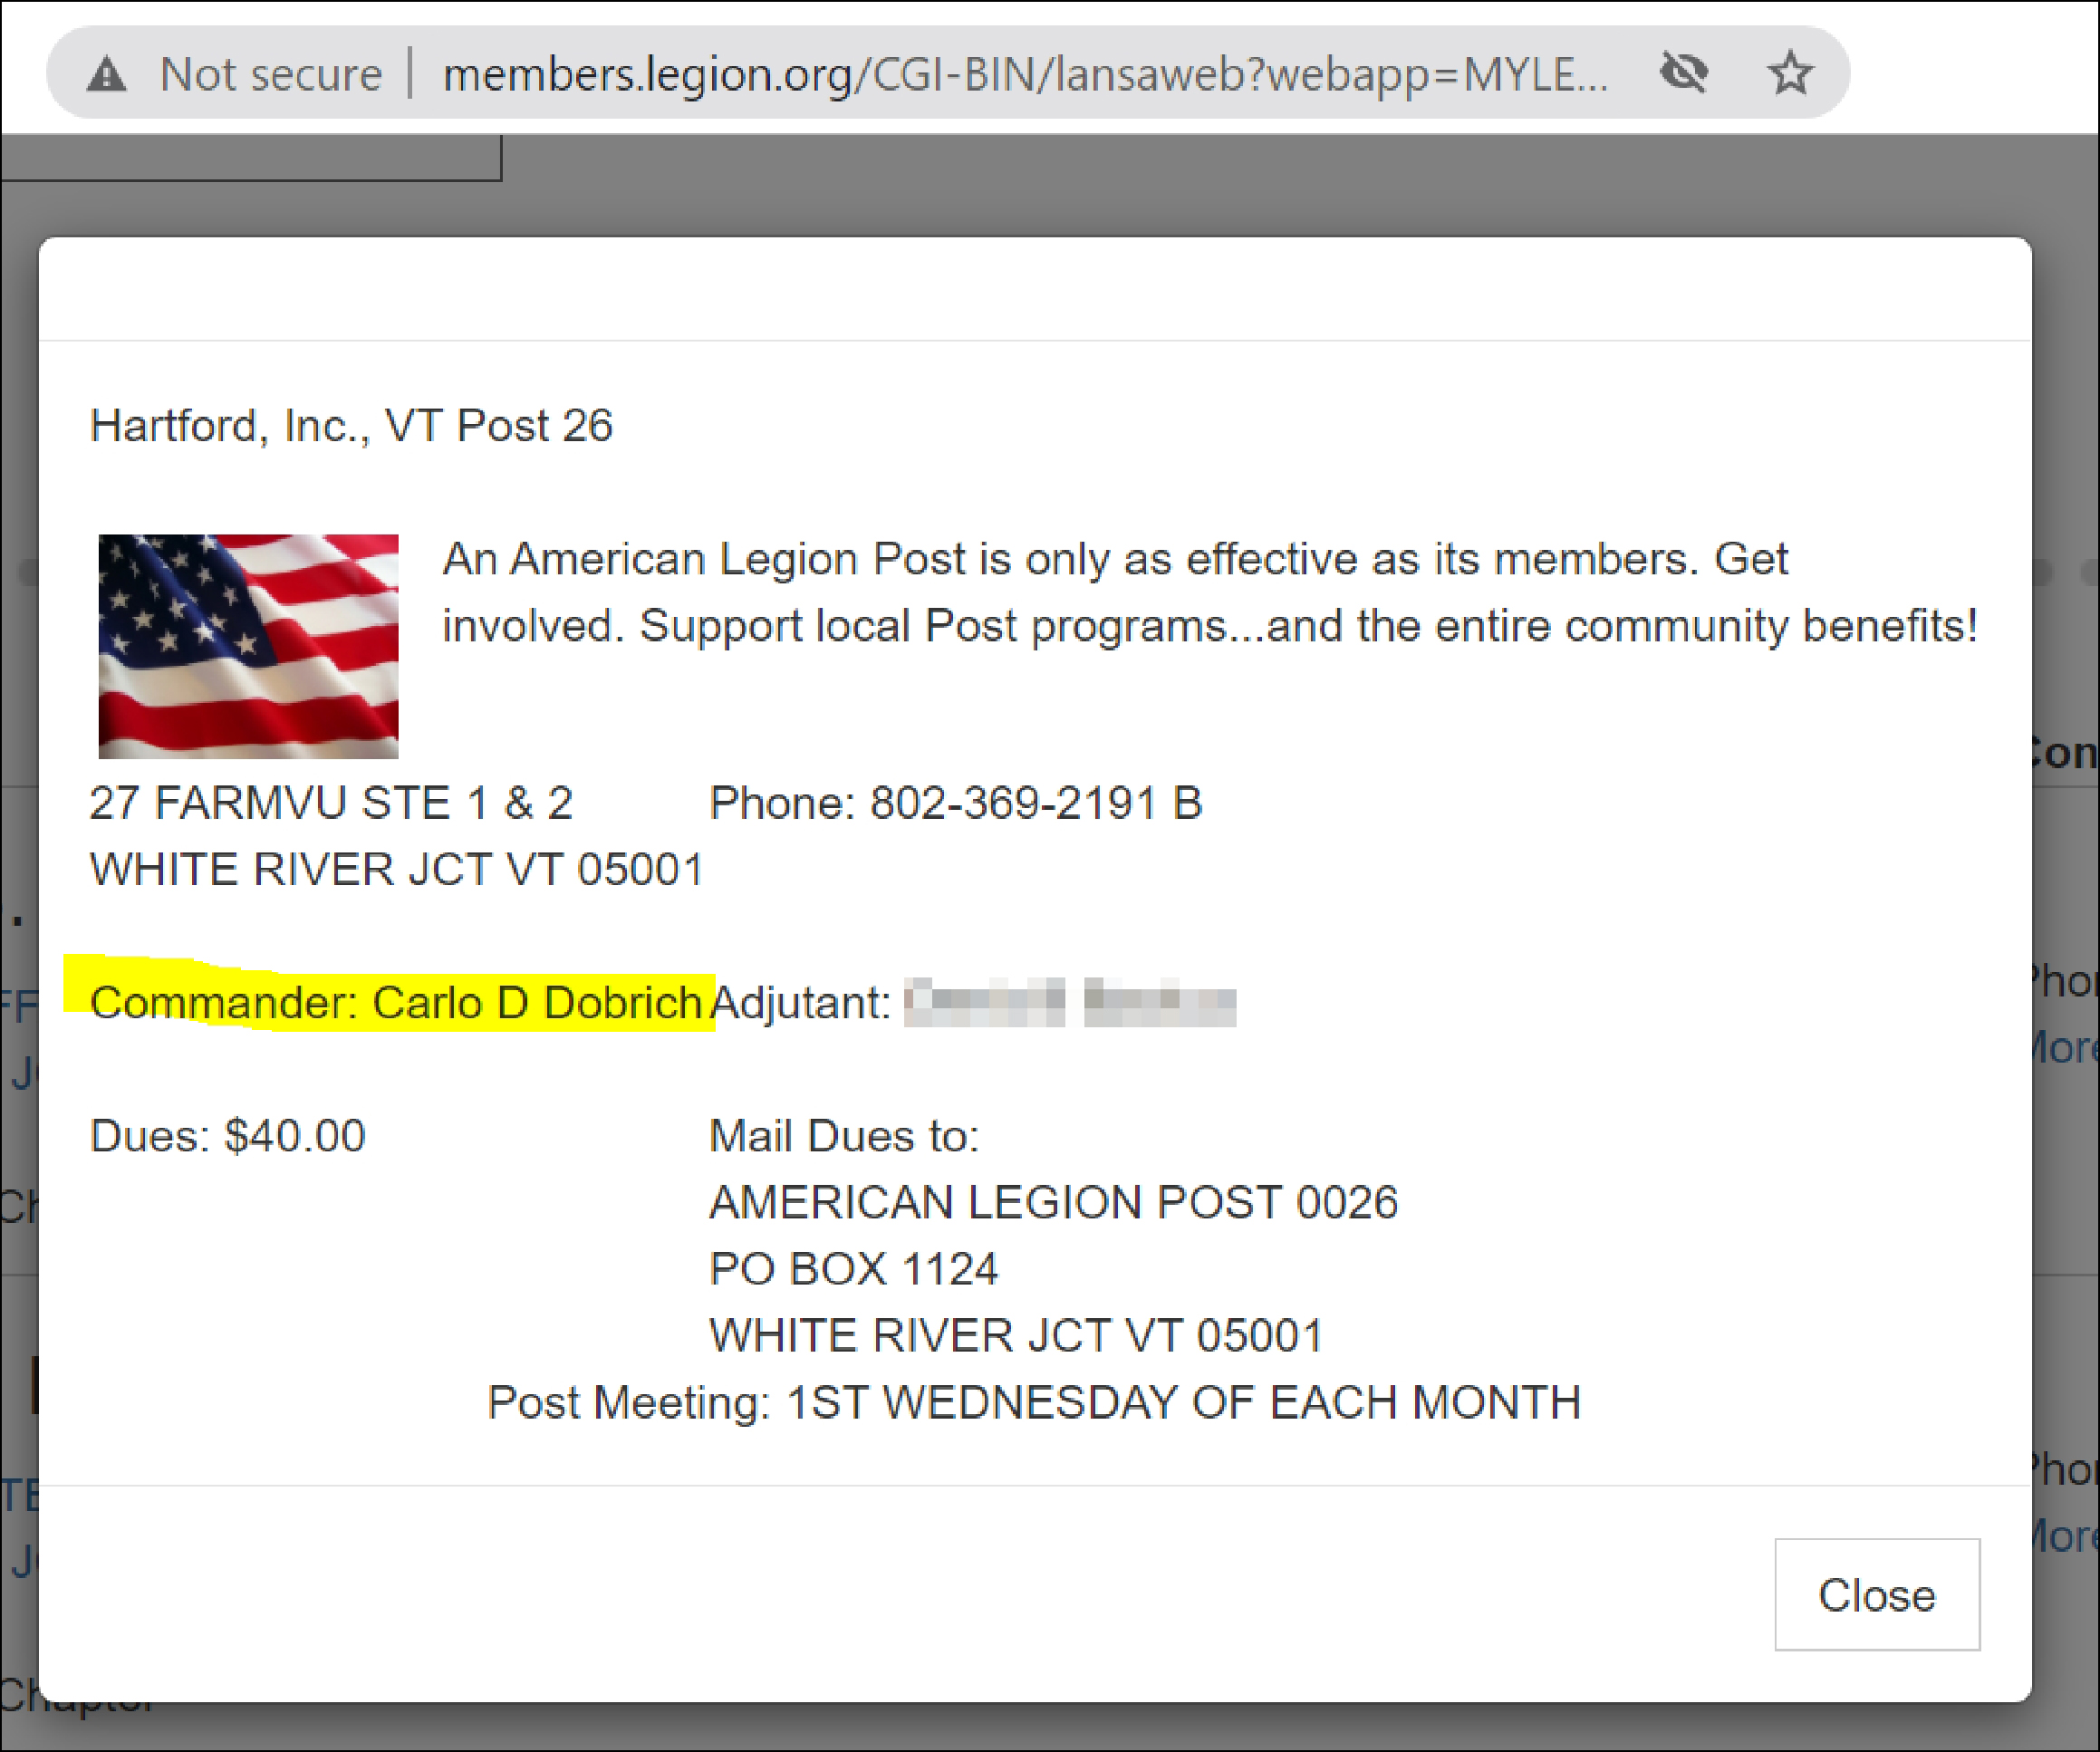Click the Not secure warning triangle icon

(106, 74)
